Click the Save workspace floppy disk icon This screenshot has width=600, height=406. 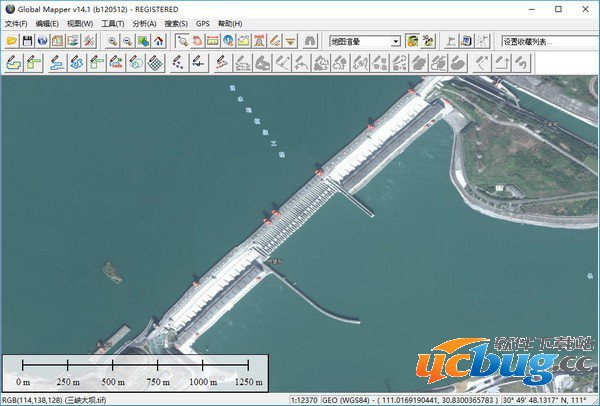pos(27,41)
